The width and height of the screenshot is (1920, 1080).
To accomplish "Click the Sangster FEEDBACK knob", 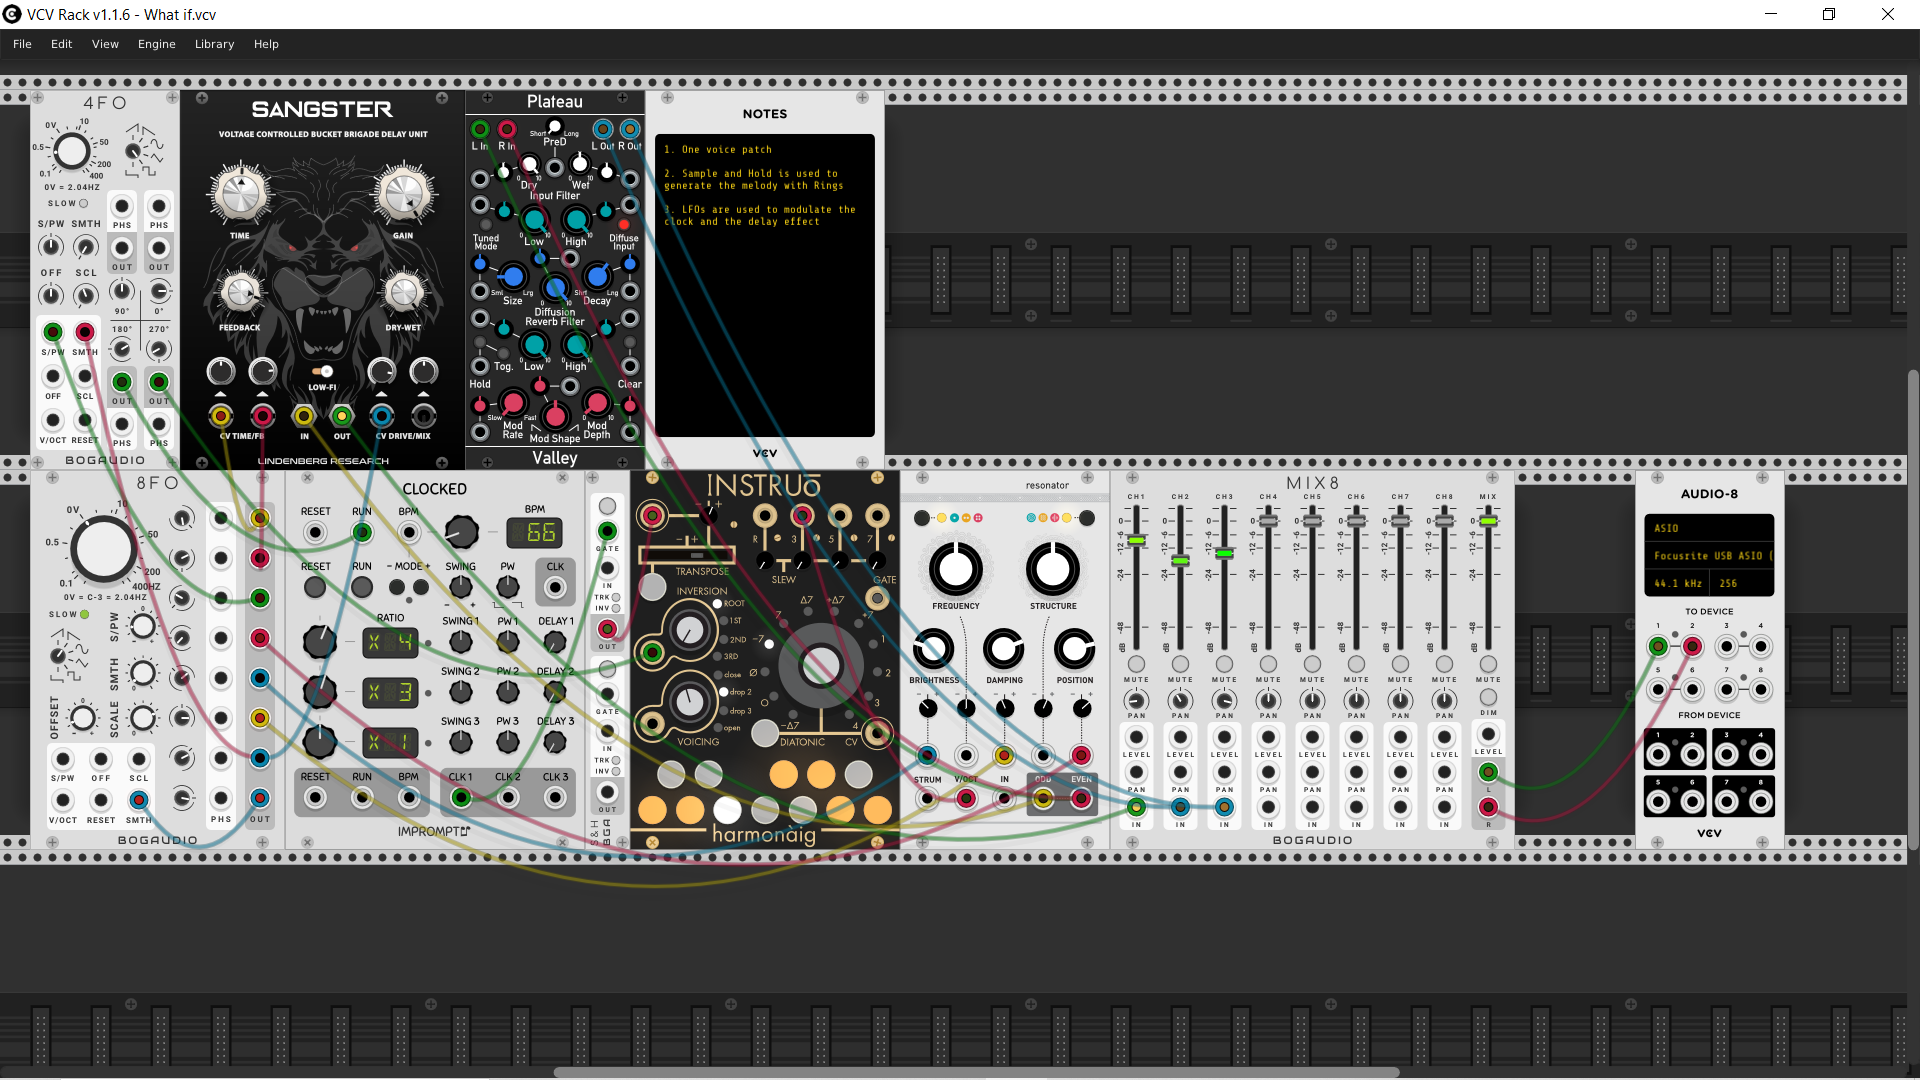I will coord(239,292).
